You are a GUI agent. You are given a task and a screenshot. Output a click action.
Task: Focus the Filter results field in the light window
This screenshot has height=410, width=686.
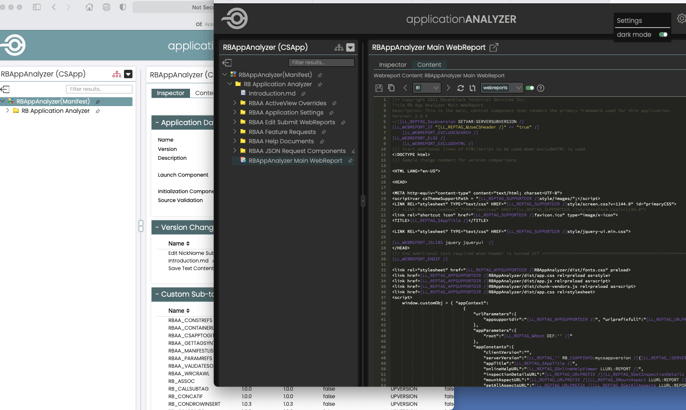click(x=99, y=89)
